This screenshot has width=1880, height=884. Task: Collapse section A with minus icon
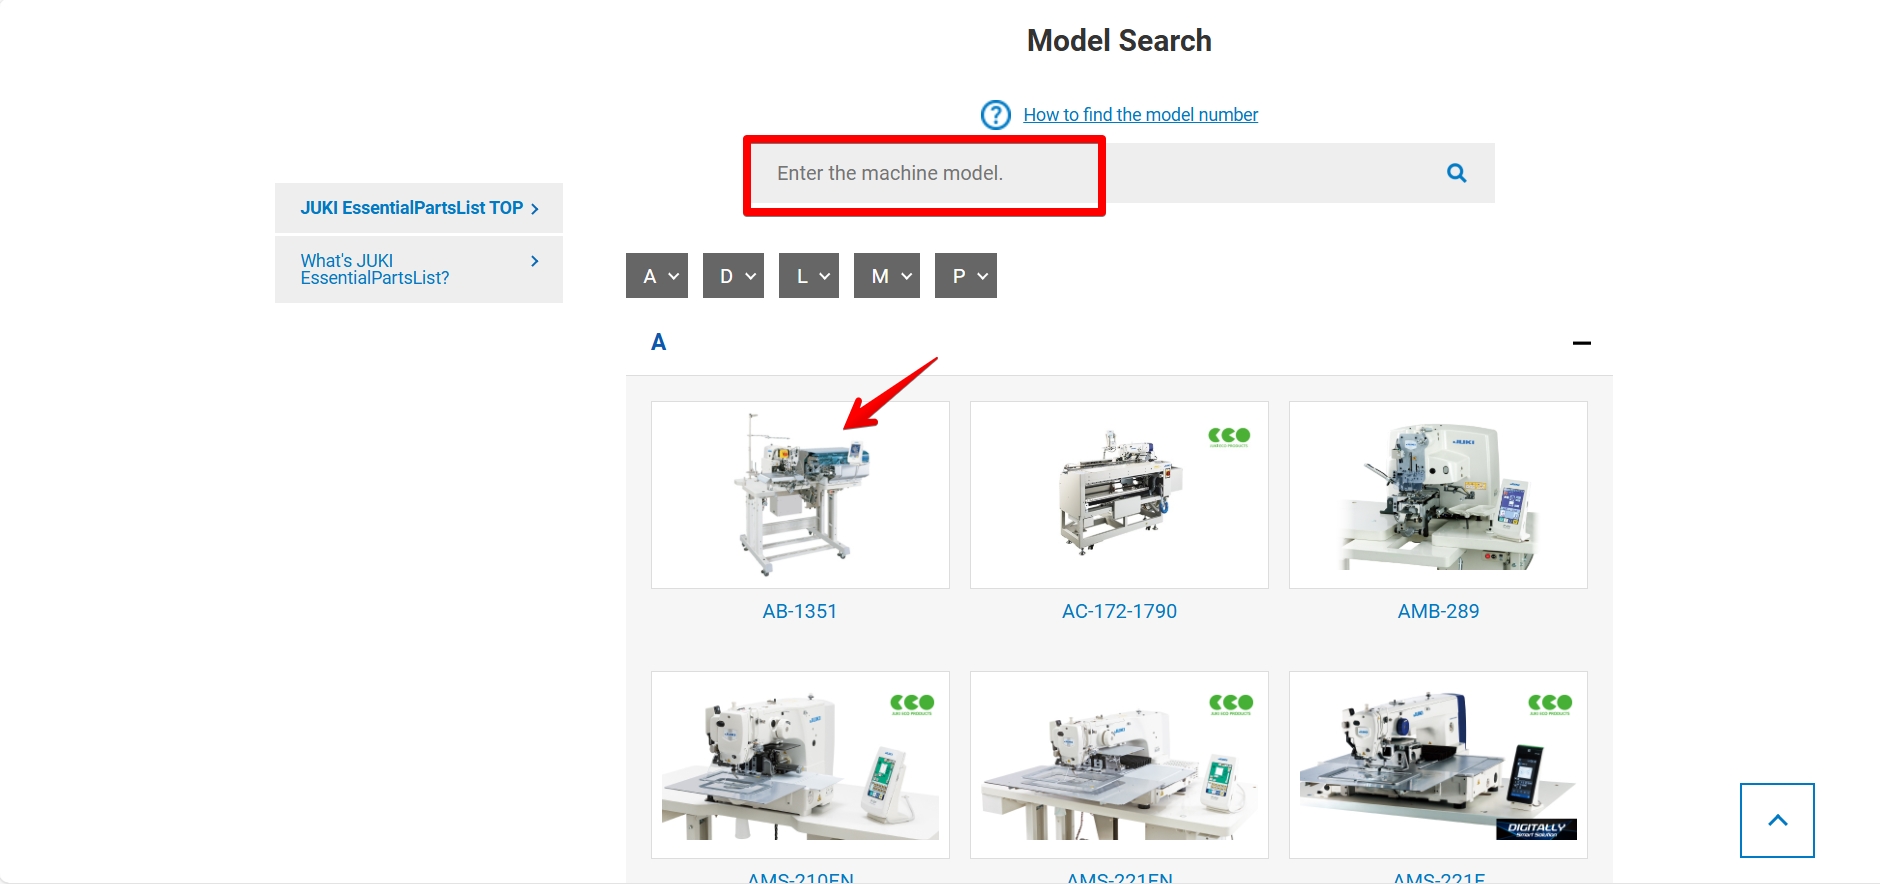(1581, 343)
